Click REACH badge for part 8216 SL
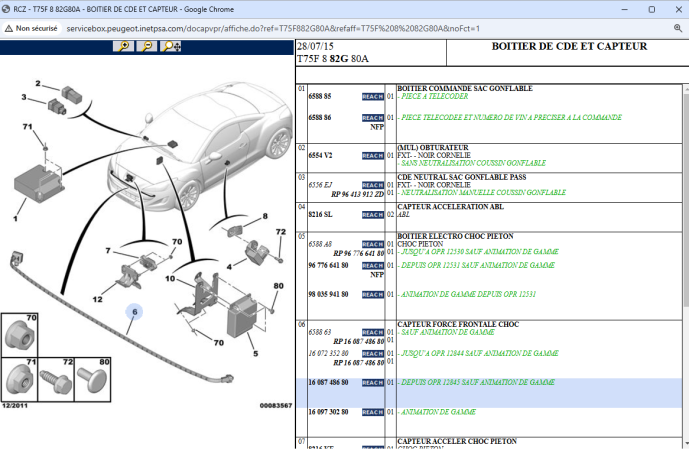Viewport: 689px width, 451px height. coord(373,215)
